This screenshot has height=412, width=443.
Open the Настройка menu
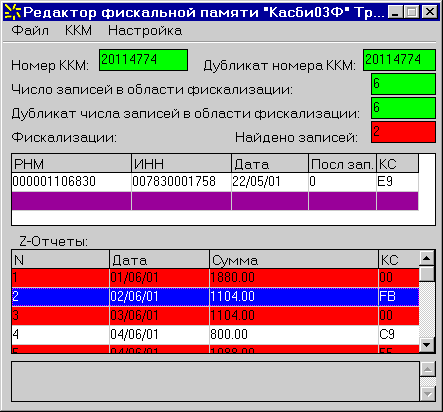[x=145, y=31]
